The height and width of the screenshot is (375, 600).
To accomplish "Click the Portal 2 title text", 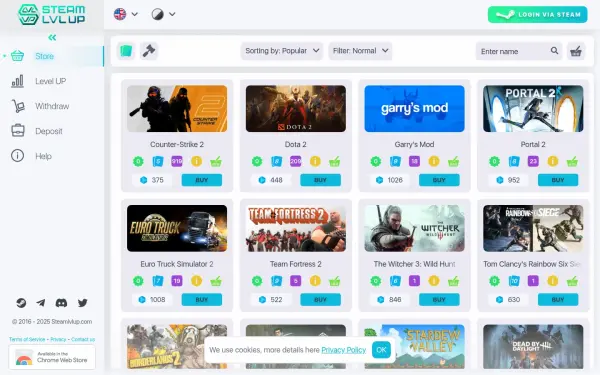I will coord(533,144).
